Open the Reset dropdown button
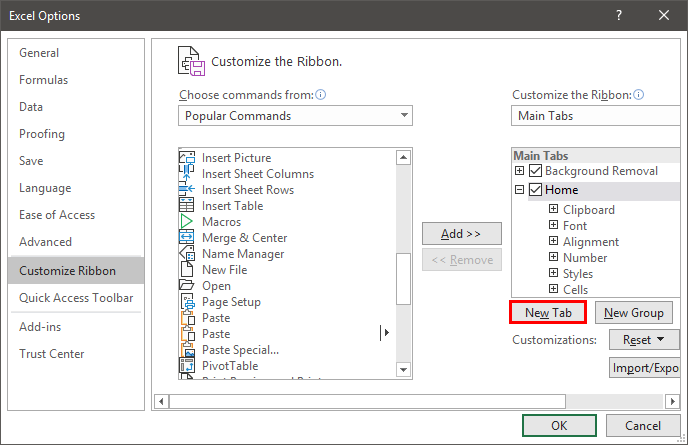Screen dimensions: 688x445 (644, 339)
